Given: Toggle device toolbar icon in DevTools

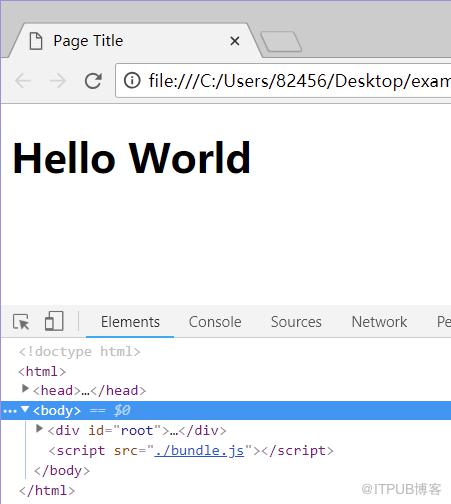Looking at the screenshot, I should click(54, 321).
